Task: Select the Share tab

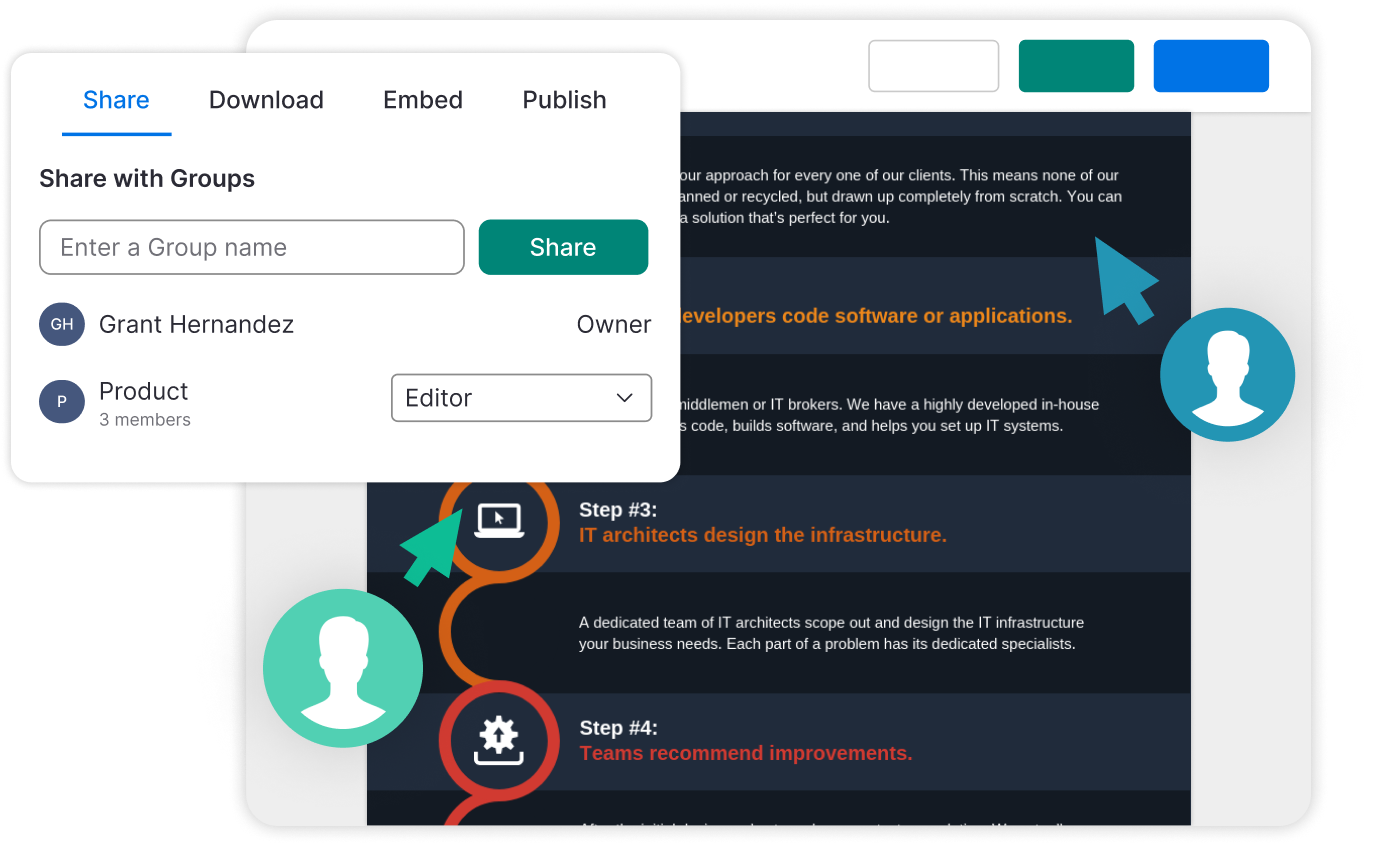Action: tap(116, 100)
